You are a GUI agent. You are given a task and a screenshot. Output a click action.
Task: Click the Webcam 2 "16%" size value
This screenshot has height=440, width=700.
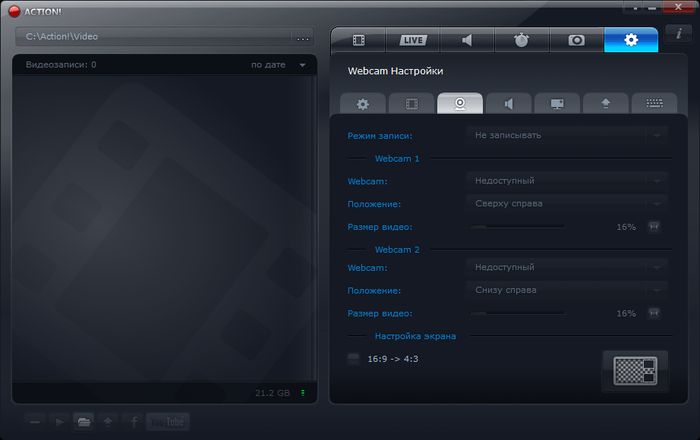[x=626, y=314]
